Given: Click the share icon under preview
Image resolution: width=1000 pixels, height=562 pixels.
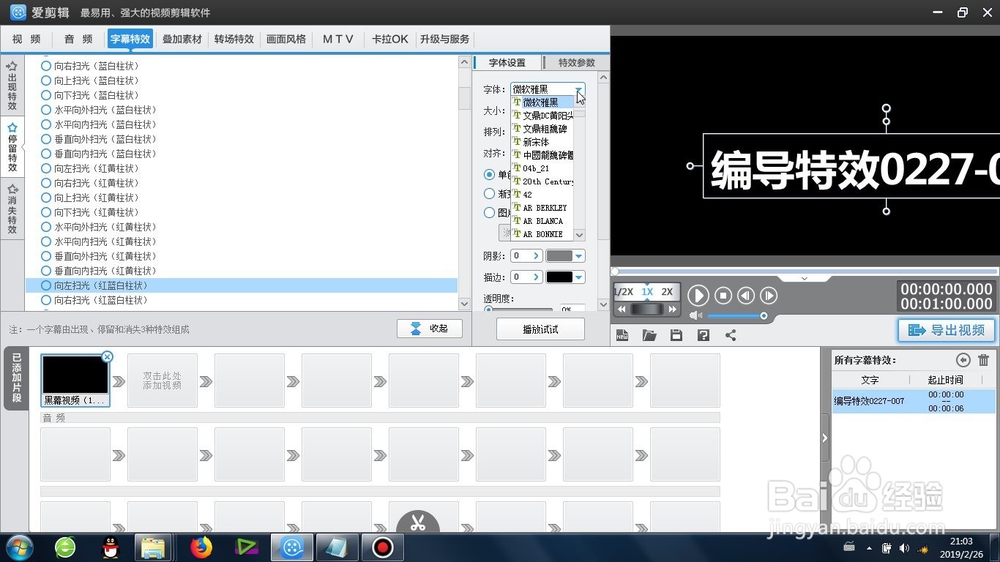Looking at the screenshot, I should pos(730,336).
